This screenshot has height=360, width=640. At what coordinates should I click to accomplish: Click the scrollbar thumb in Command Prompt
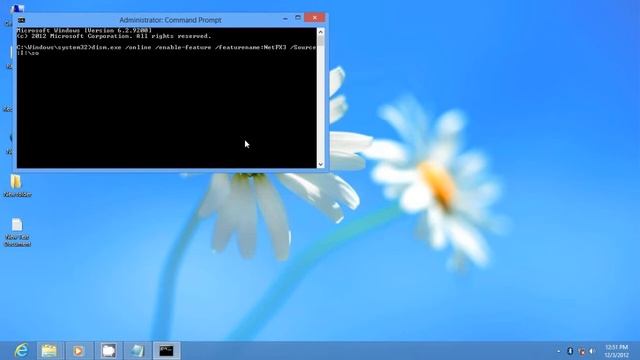(x=321, y=41)
